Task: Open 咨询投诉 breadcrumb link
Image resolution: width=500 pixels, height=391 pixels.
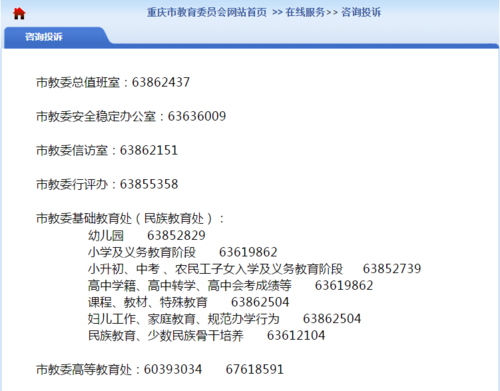Action: click(x=361, y=12)
